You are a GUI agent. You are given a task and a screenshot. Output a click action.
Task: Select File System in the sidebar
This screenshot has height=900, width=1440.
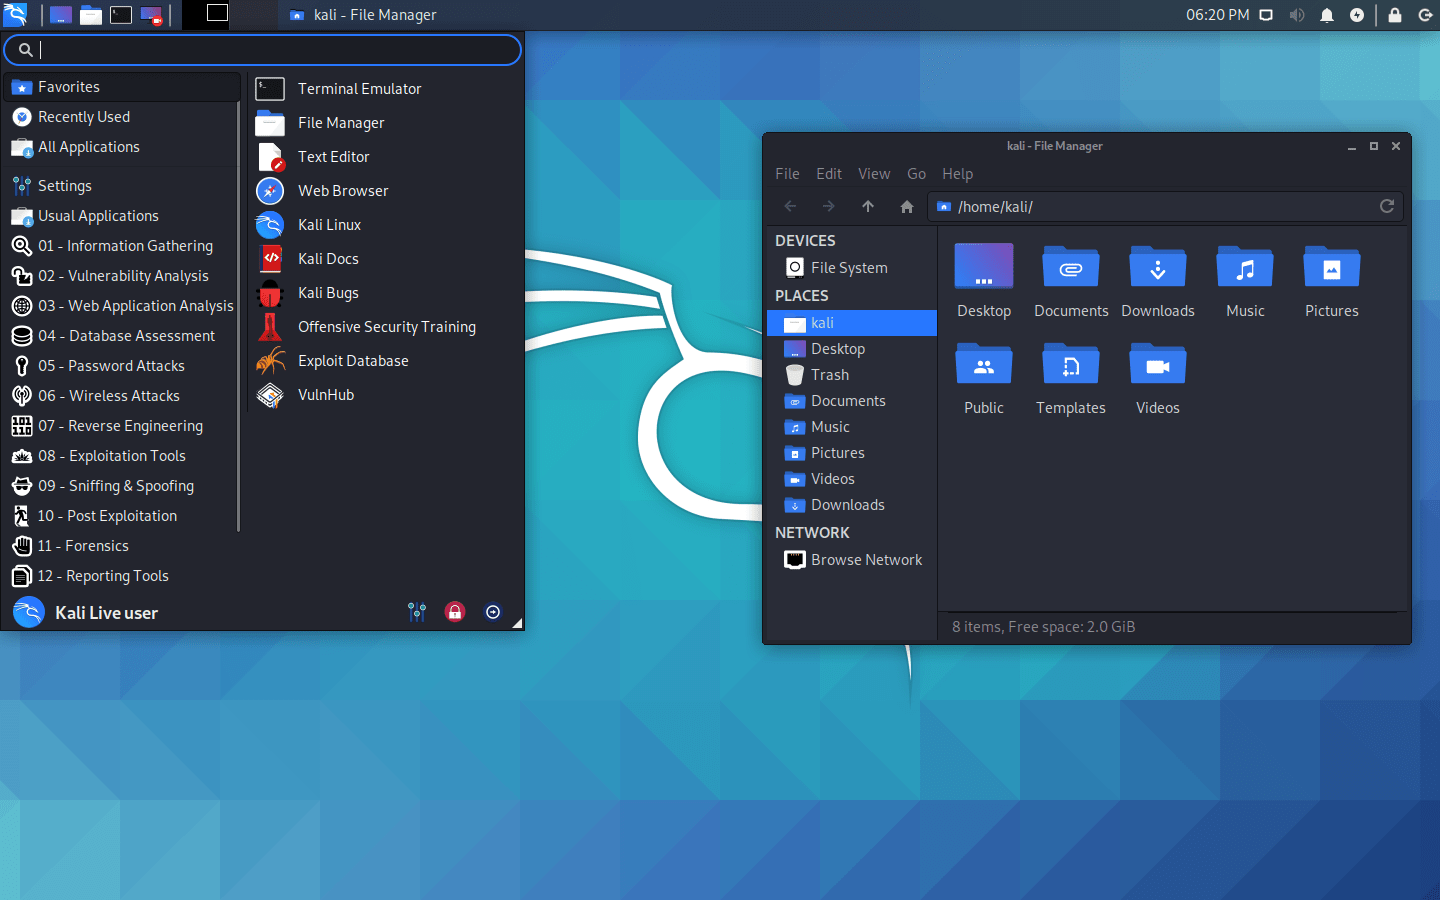tap(852, 268)
